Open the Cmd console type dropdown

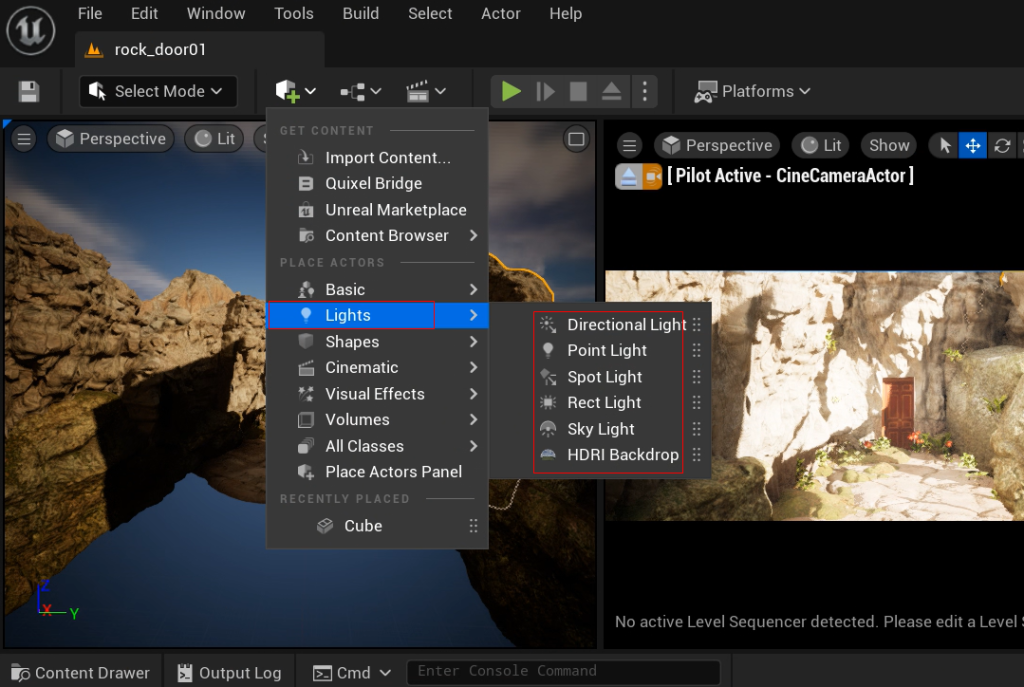click(x=352, y=673)
